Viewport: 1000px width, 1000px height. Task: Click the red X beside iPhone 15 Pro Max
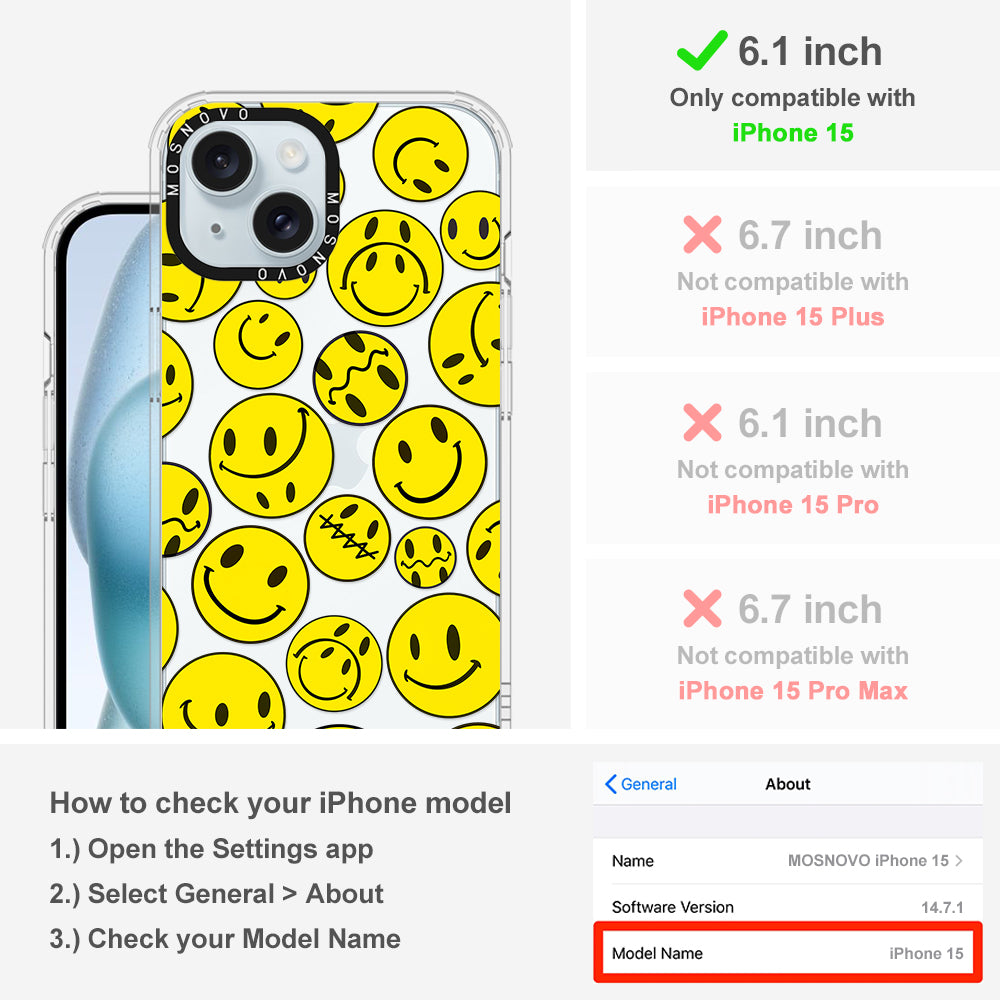pyautogui.click(x=702, y=608)
